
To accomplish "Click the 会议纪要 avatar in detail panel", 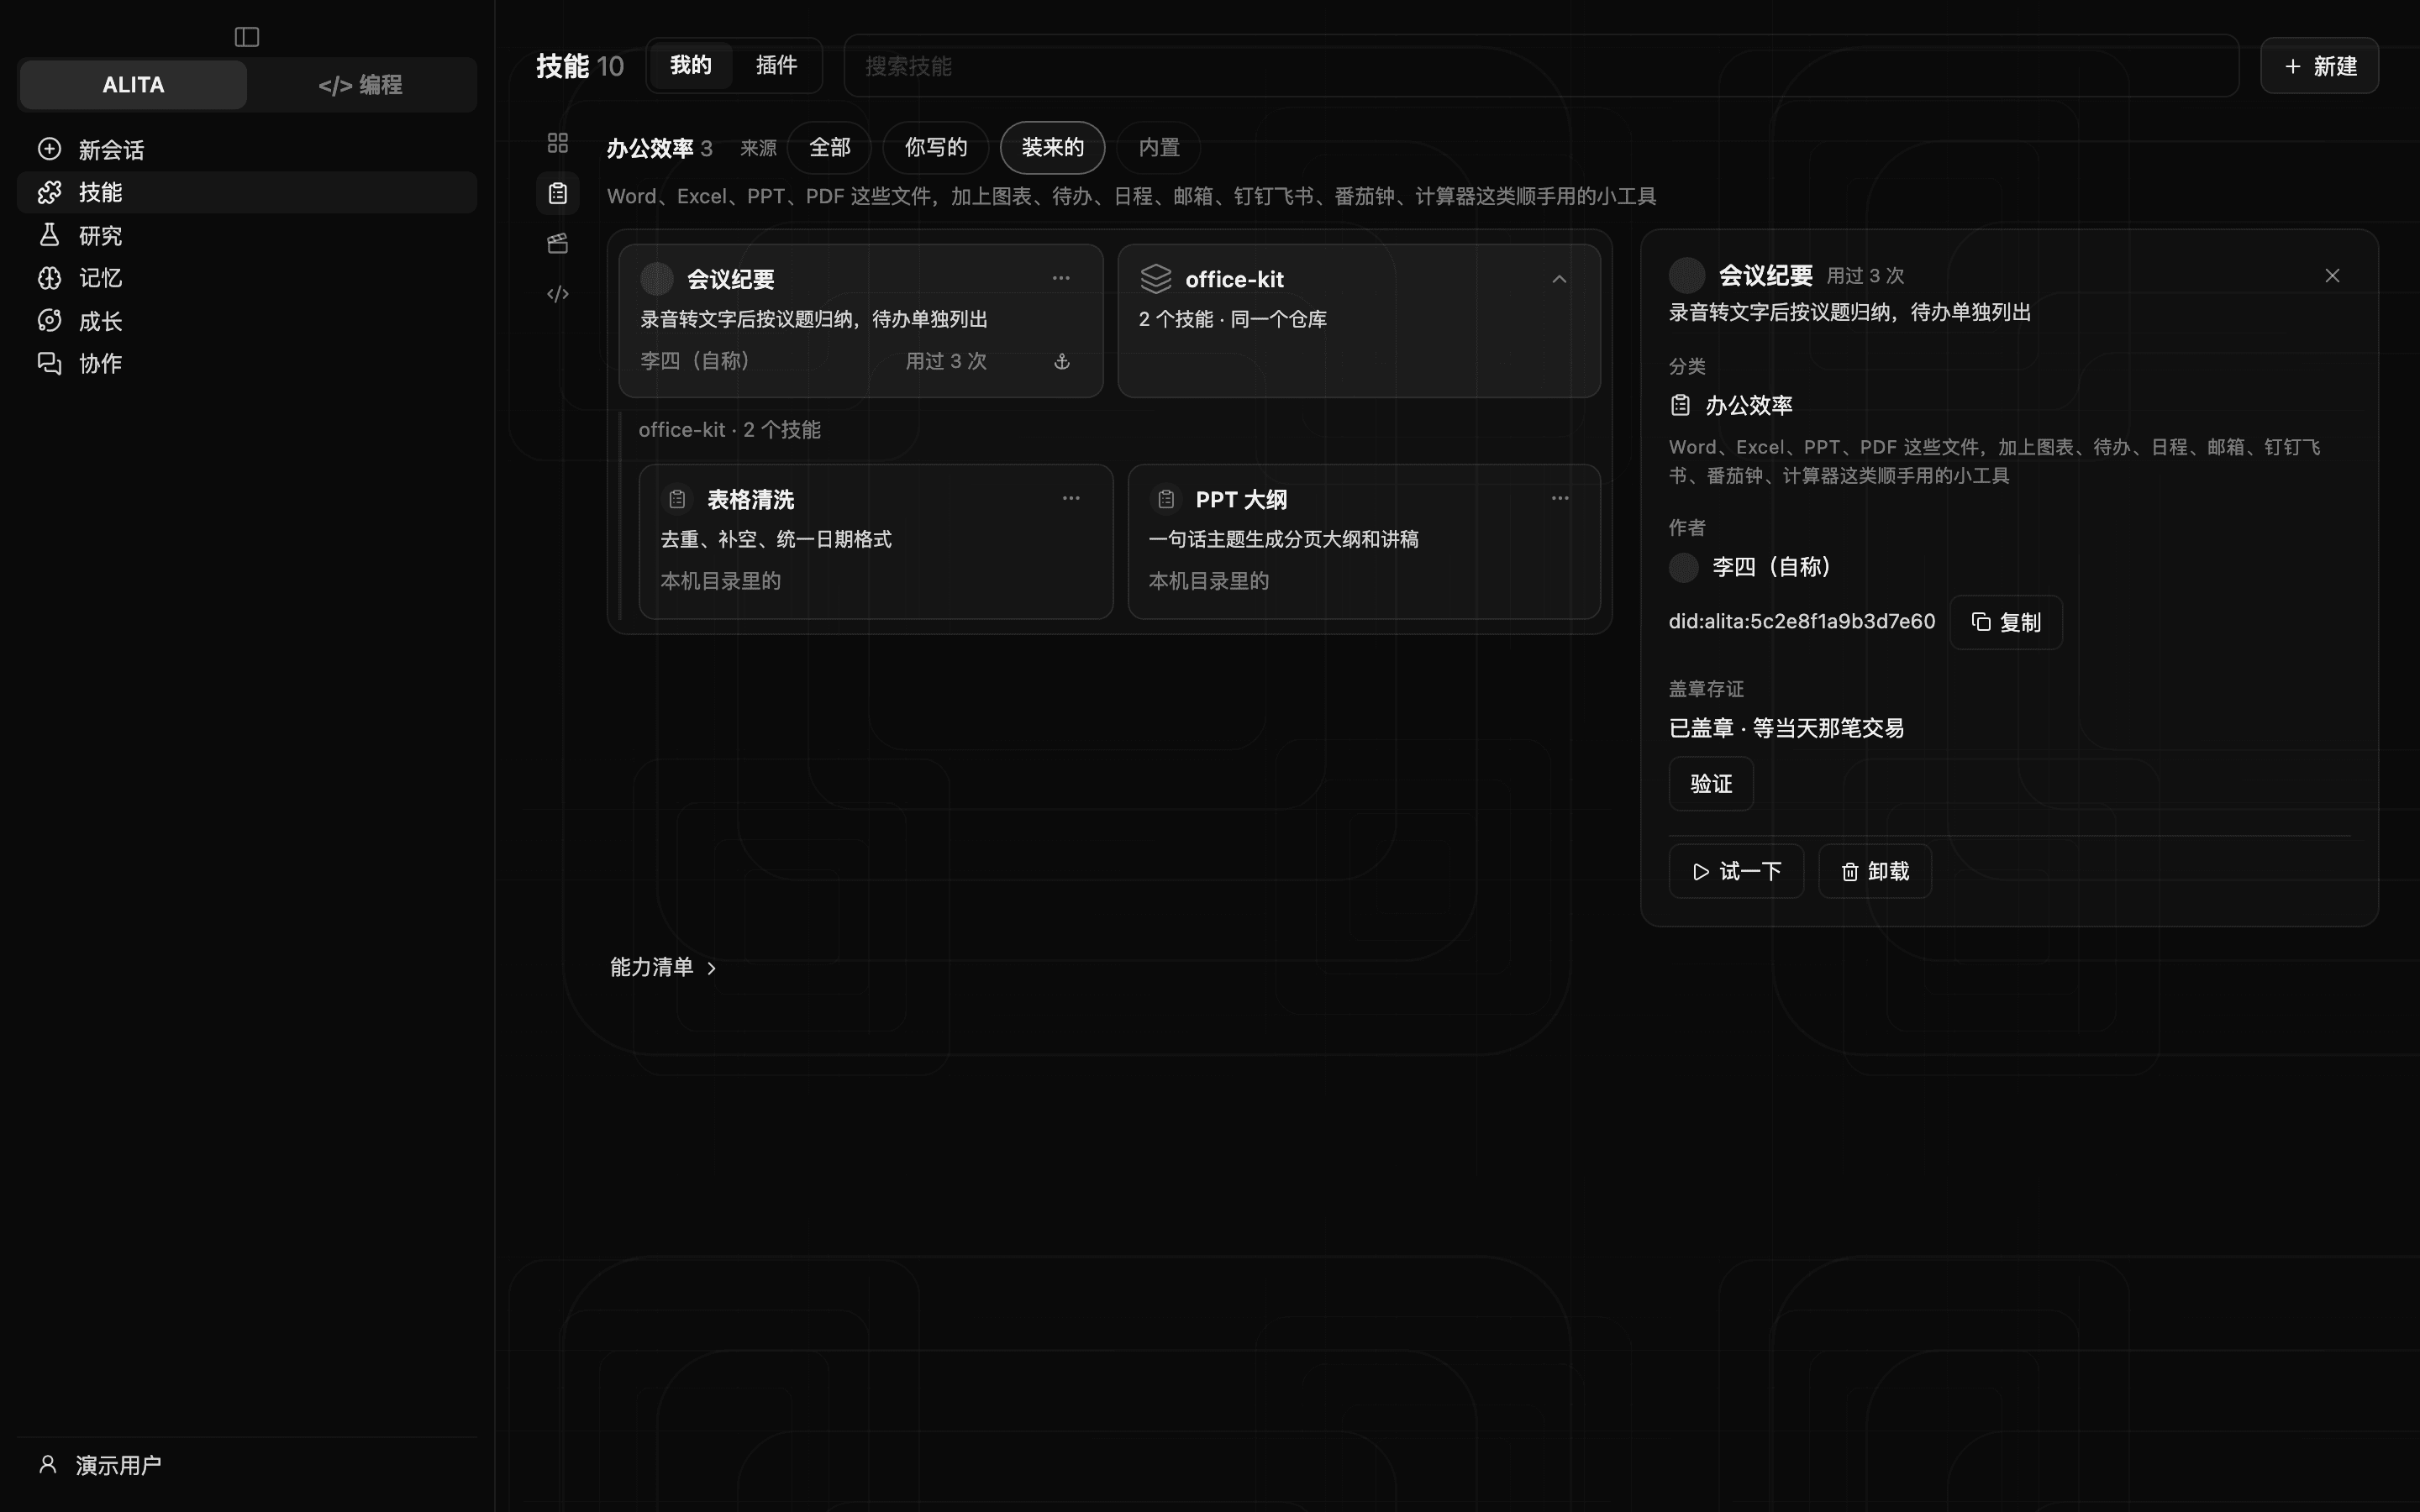I will (1687, 275).
